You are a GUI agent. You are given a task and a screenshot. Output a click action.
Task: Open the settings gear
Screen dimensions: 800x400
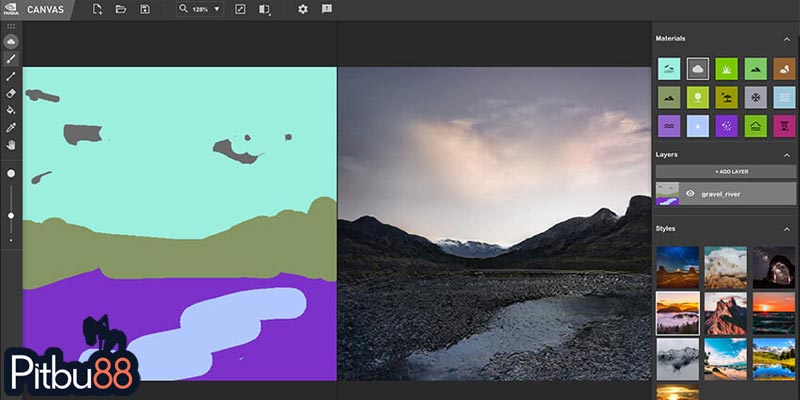coord(303,9)
